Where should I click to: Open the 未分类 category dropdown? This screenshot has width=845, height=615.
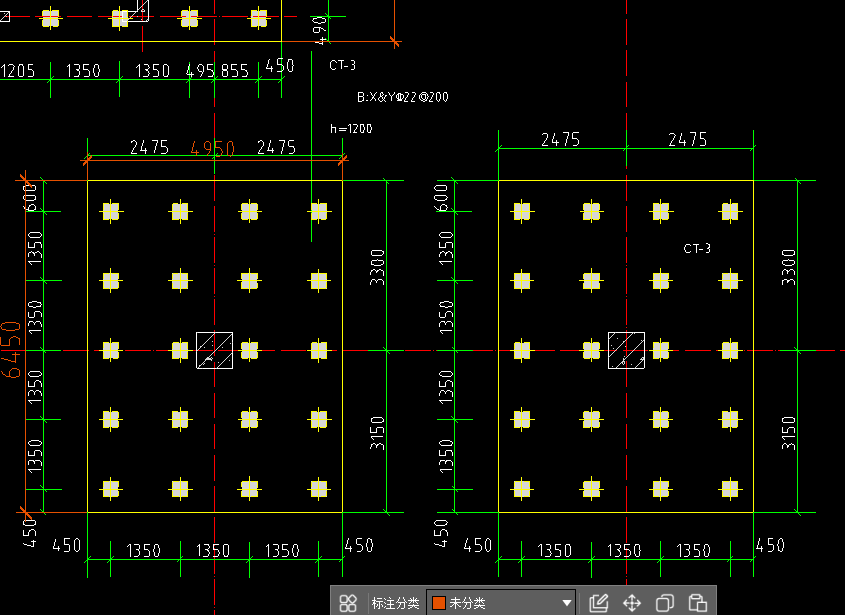(x=501, y=603)
